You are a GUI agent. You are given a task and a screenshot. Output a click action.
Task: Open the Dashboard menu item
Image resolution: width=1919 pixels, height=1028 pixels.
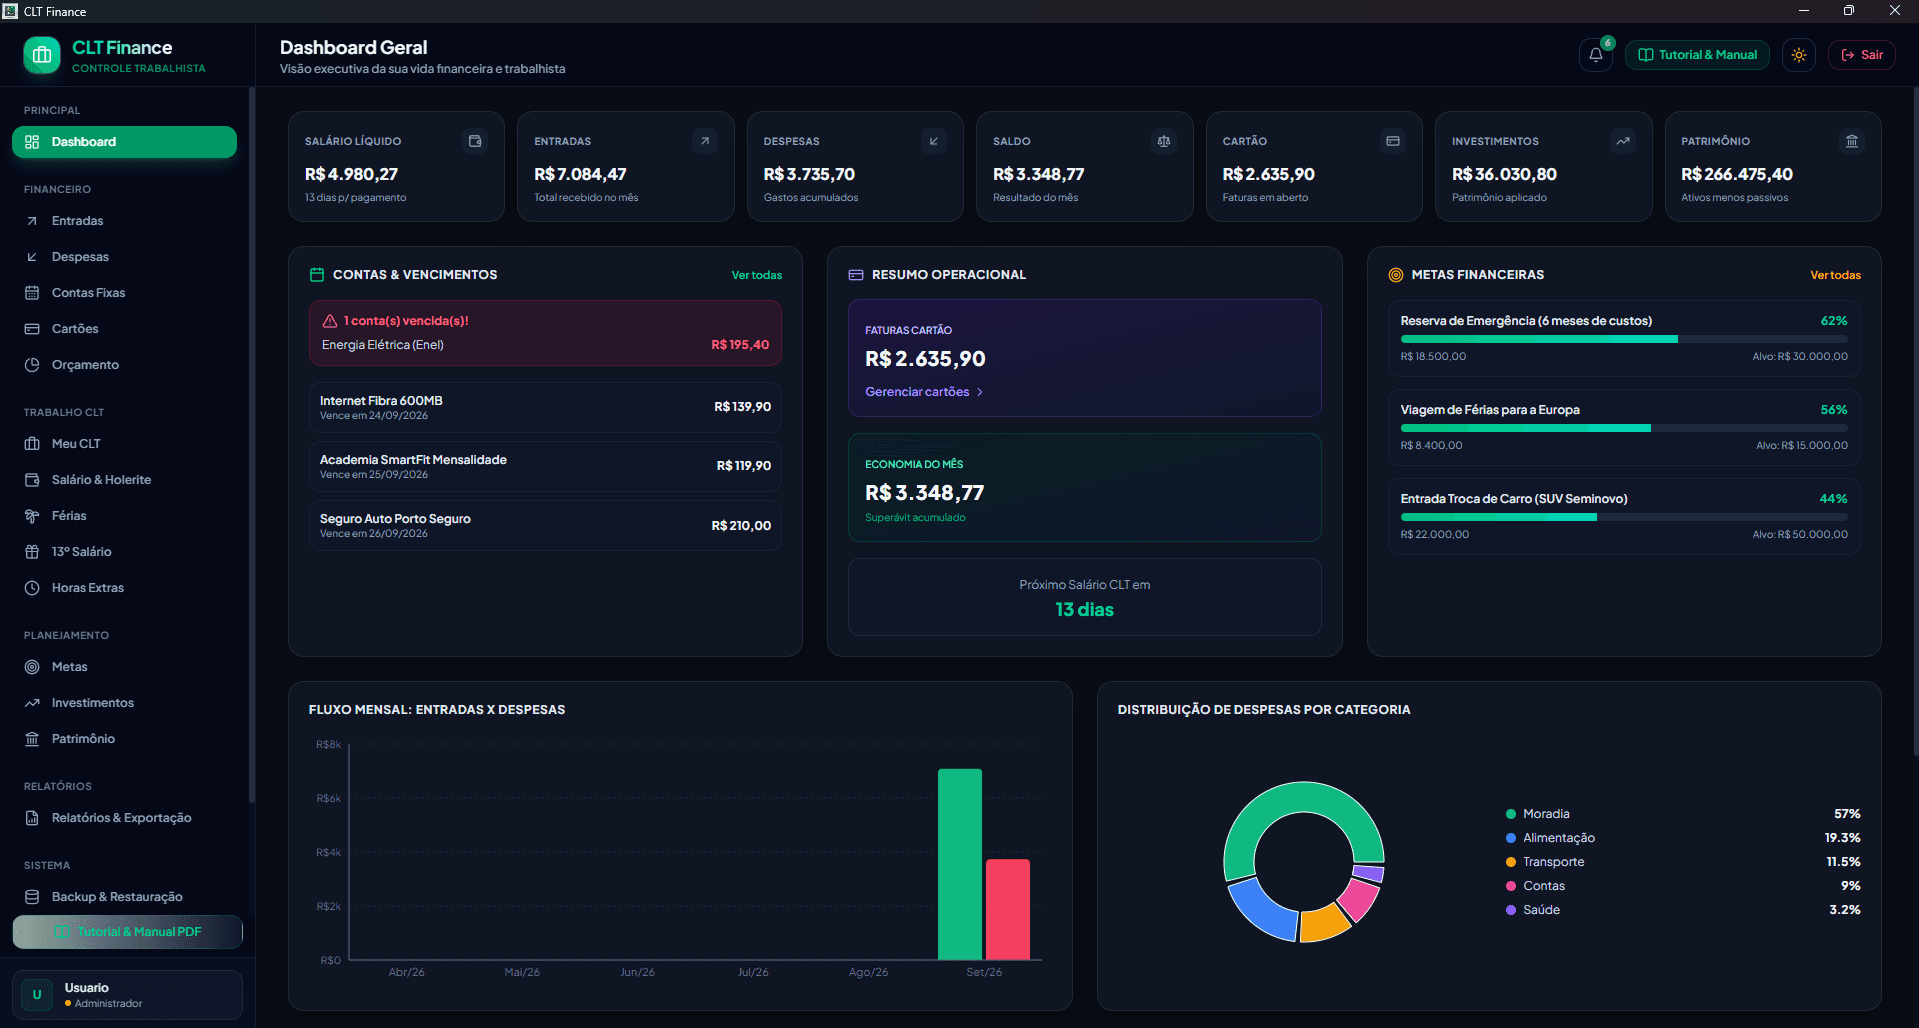124,142
